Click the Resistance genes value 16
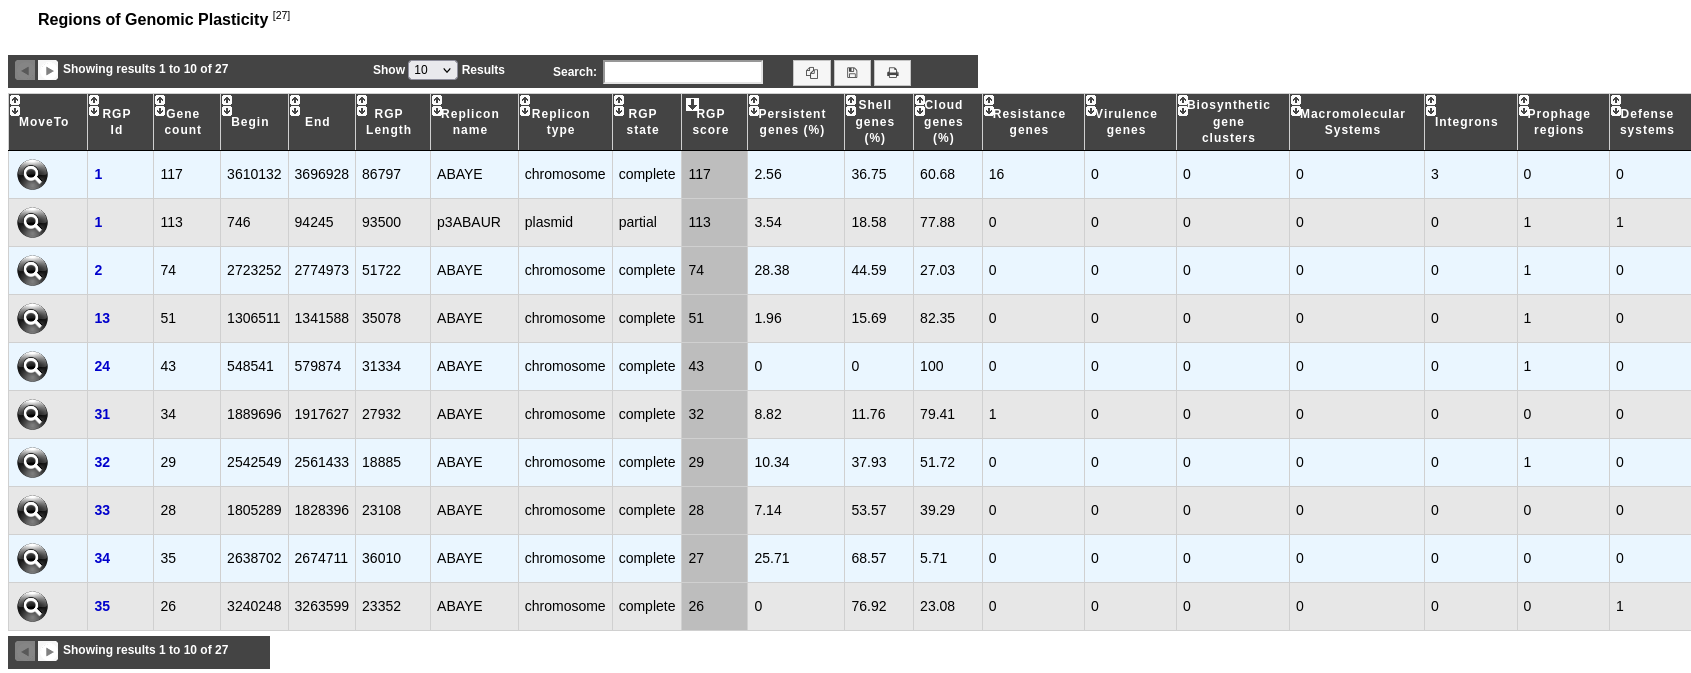Image resolution: width=1691 pixels, height=673 pixels. (996, 174)
